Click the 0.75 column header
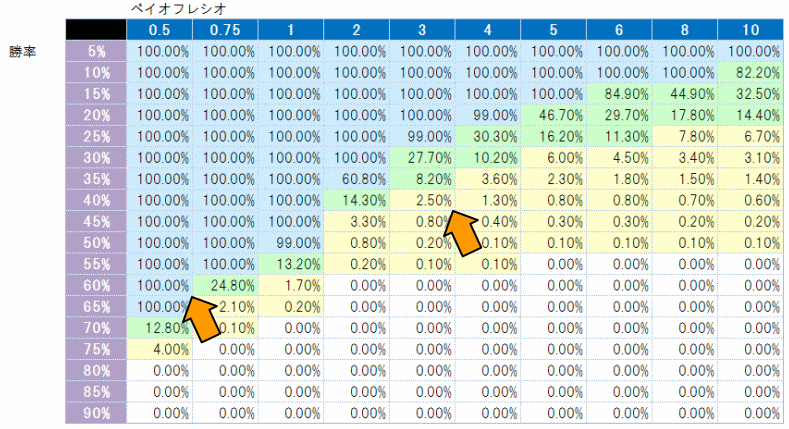 225,28
